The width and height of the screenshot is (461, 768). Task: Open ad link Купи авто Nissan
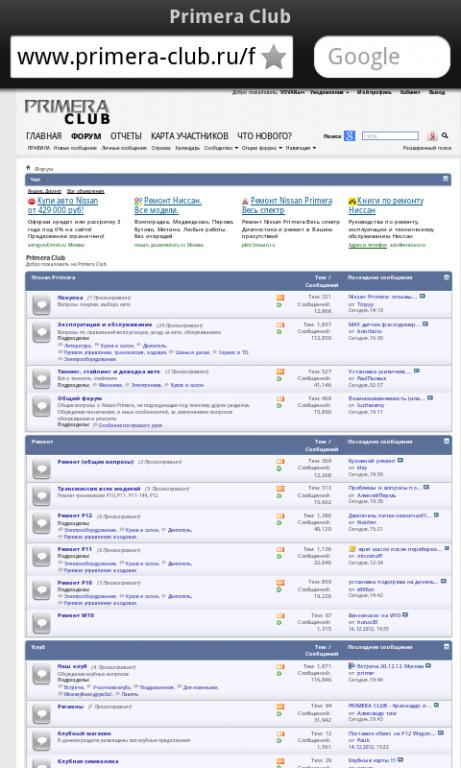pyautogui.click(x=63, y=205)
